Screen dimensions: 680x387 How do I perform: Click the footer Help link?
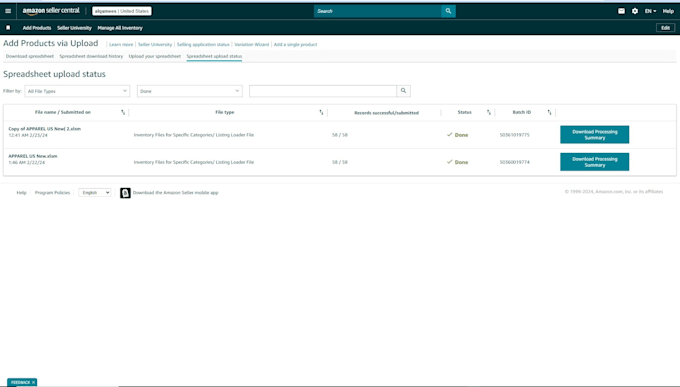22,193
